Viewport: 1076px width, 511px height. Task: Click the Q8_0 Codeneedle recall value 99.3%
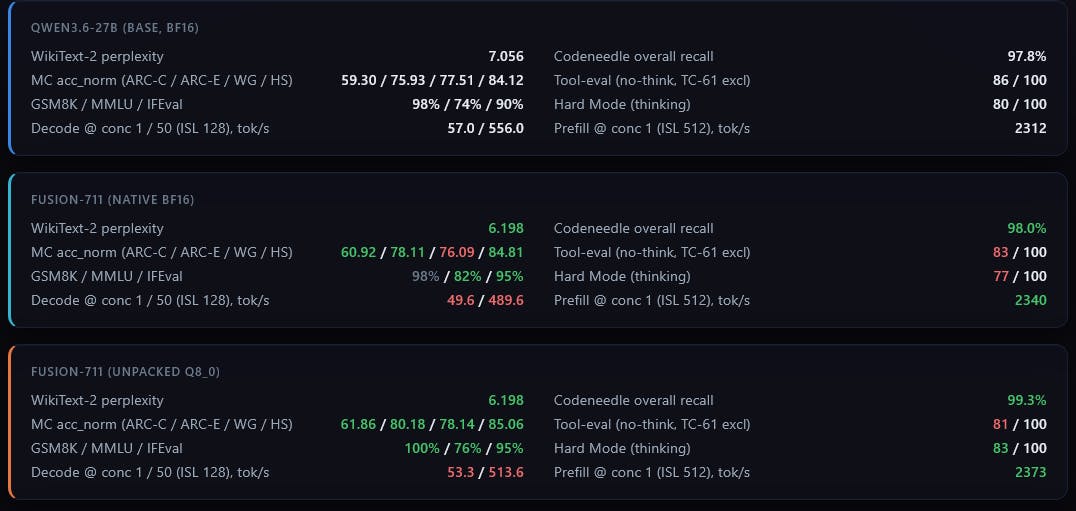click(x=1027, y=401)
